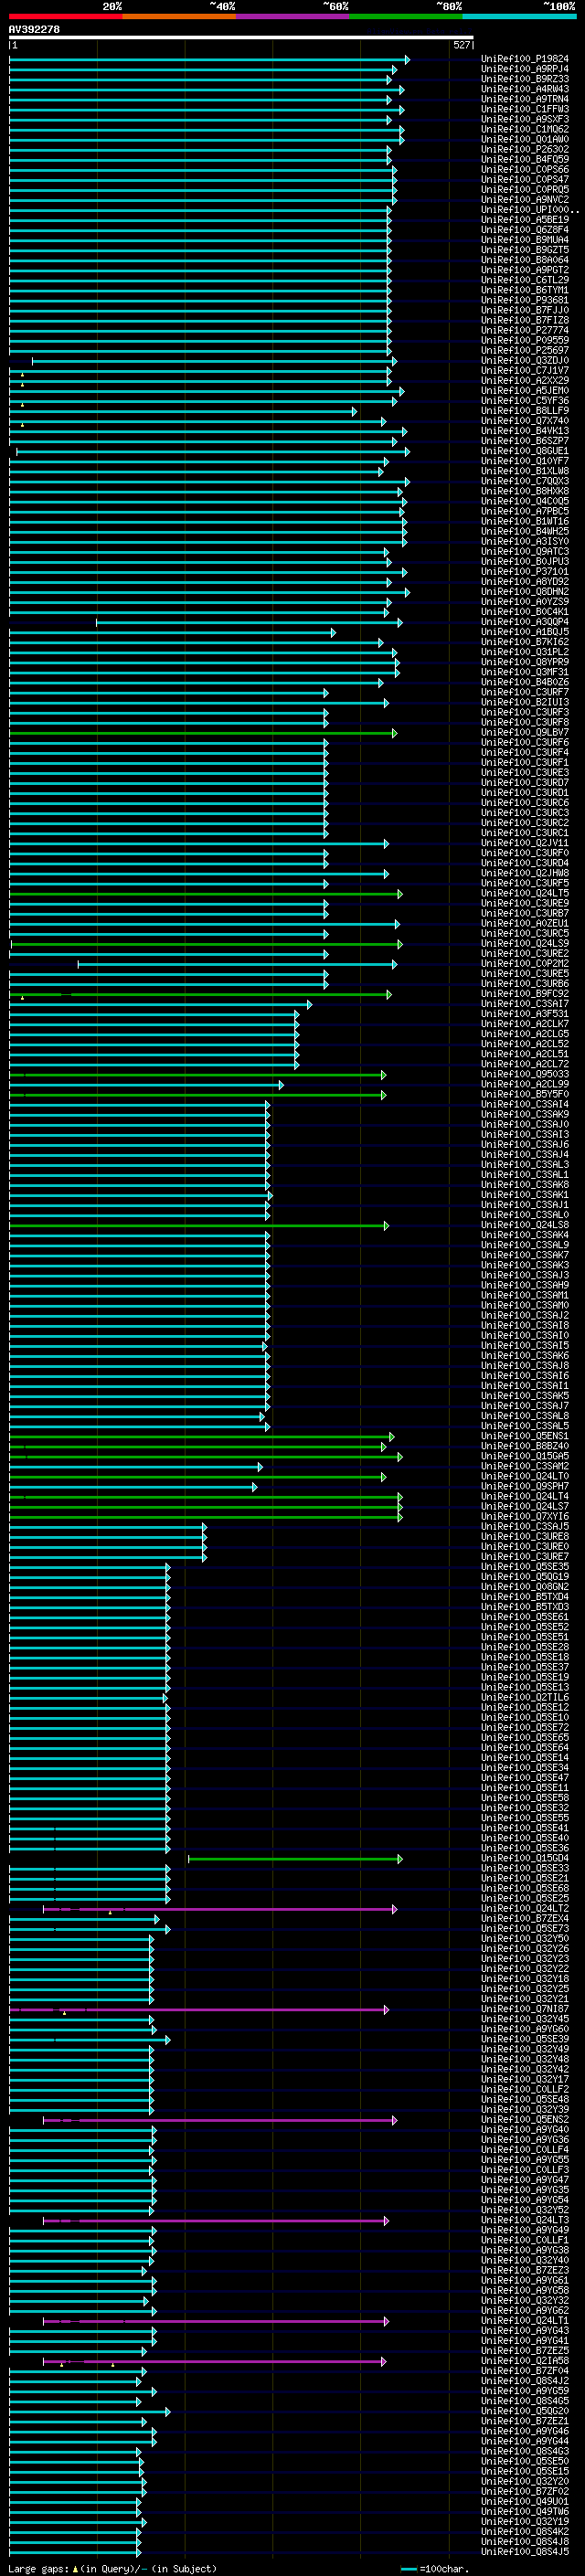Open hit UniRef100_A2CLK7
The height and width of the screenshot is (2576, 585).
click(x=524, y=1023)
